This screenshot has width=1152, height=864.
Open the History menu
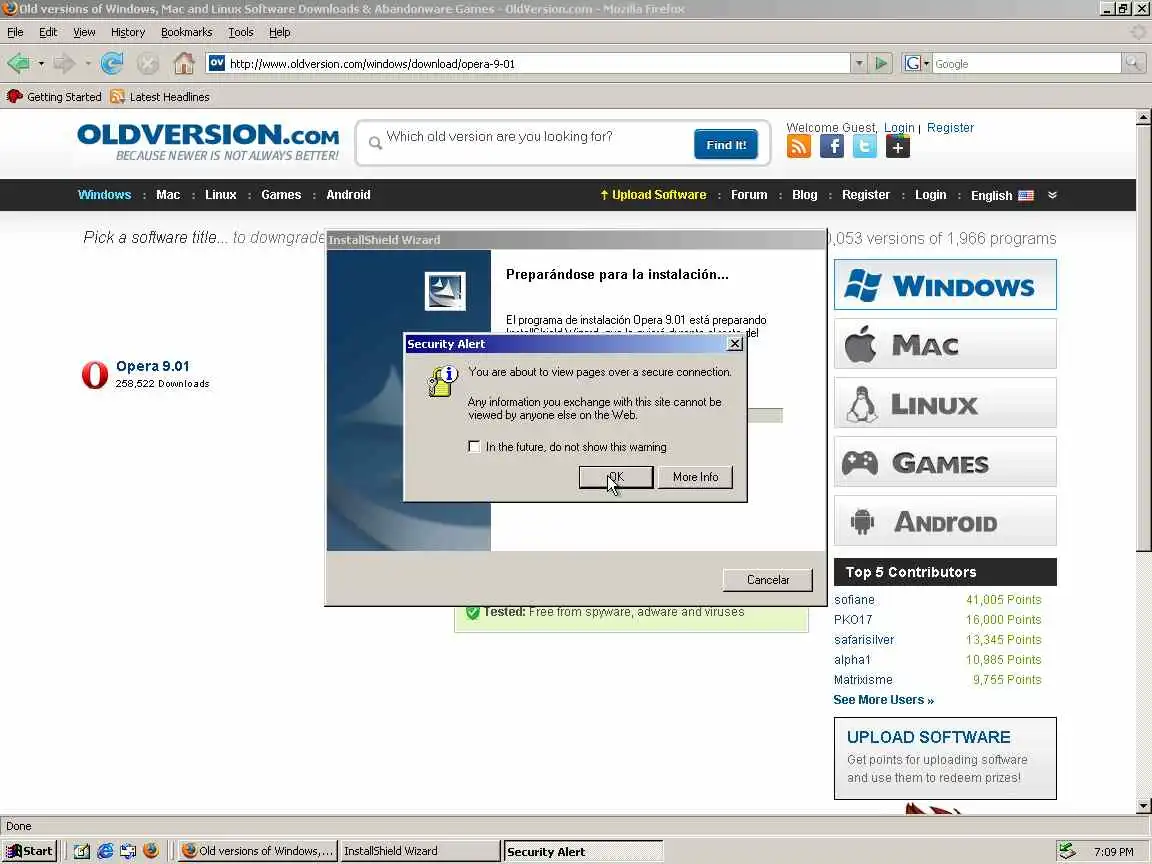[x=128, y=32]
